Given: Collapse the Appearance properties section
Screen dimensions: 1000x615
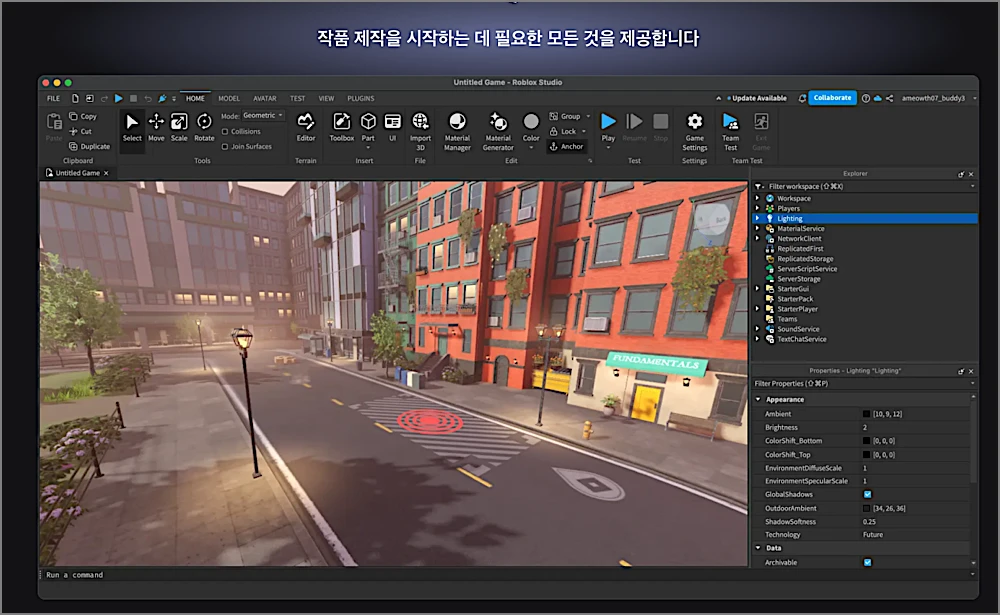Looking at the screenshot, I should [x=758, y=399].
